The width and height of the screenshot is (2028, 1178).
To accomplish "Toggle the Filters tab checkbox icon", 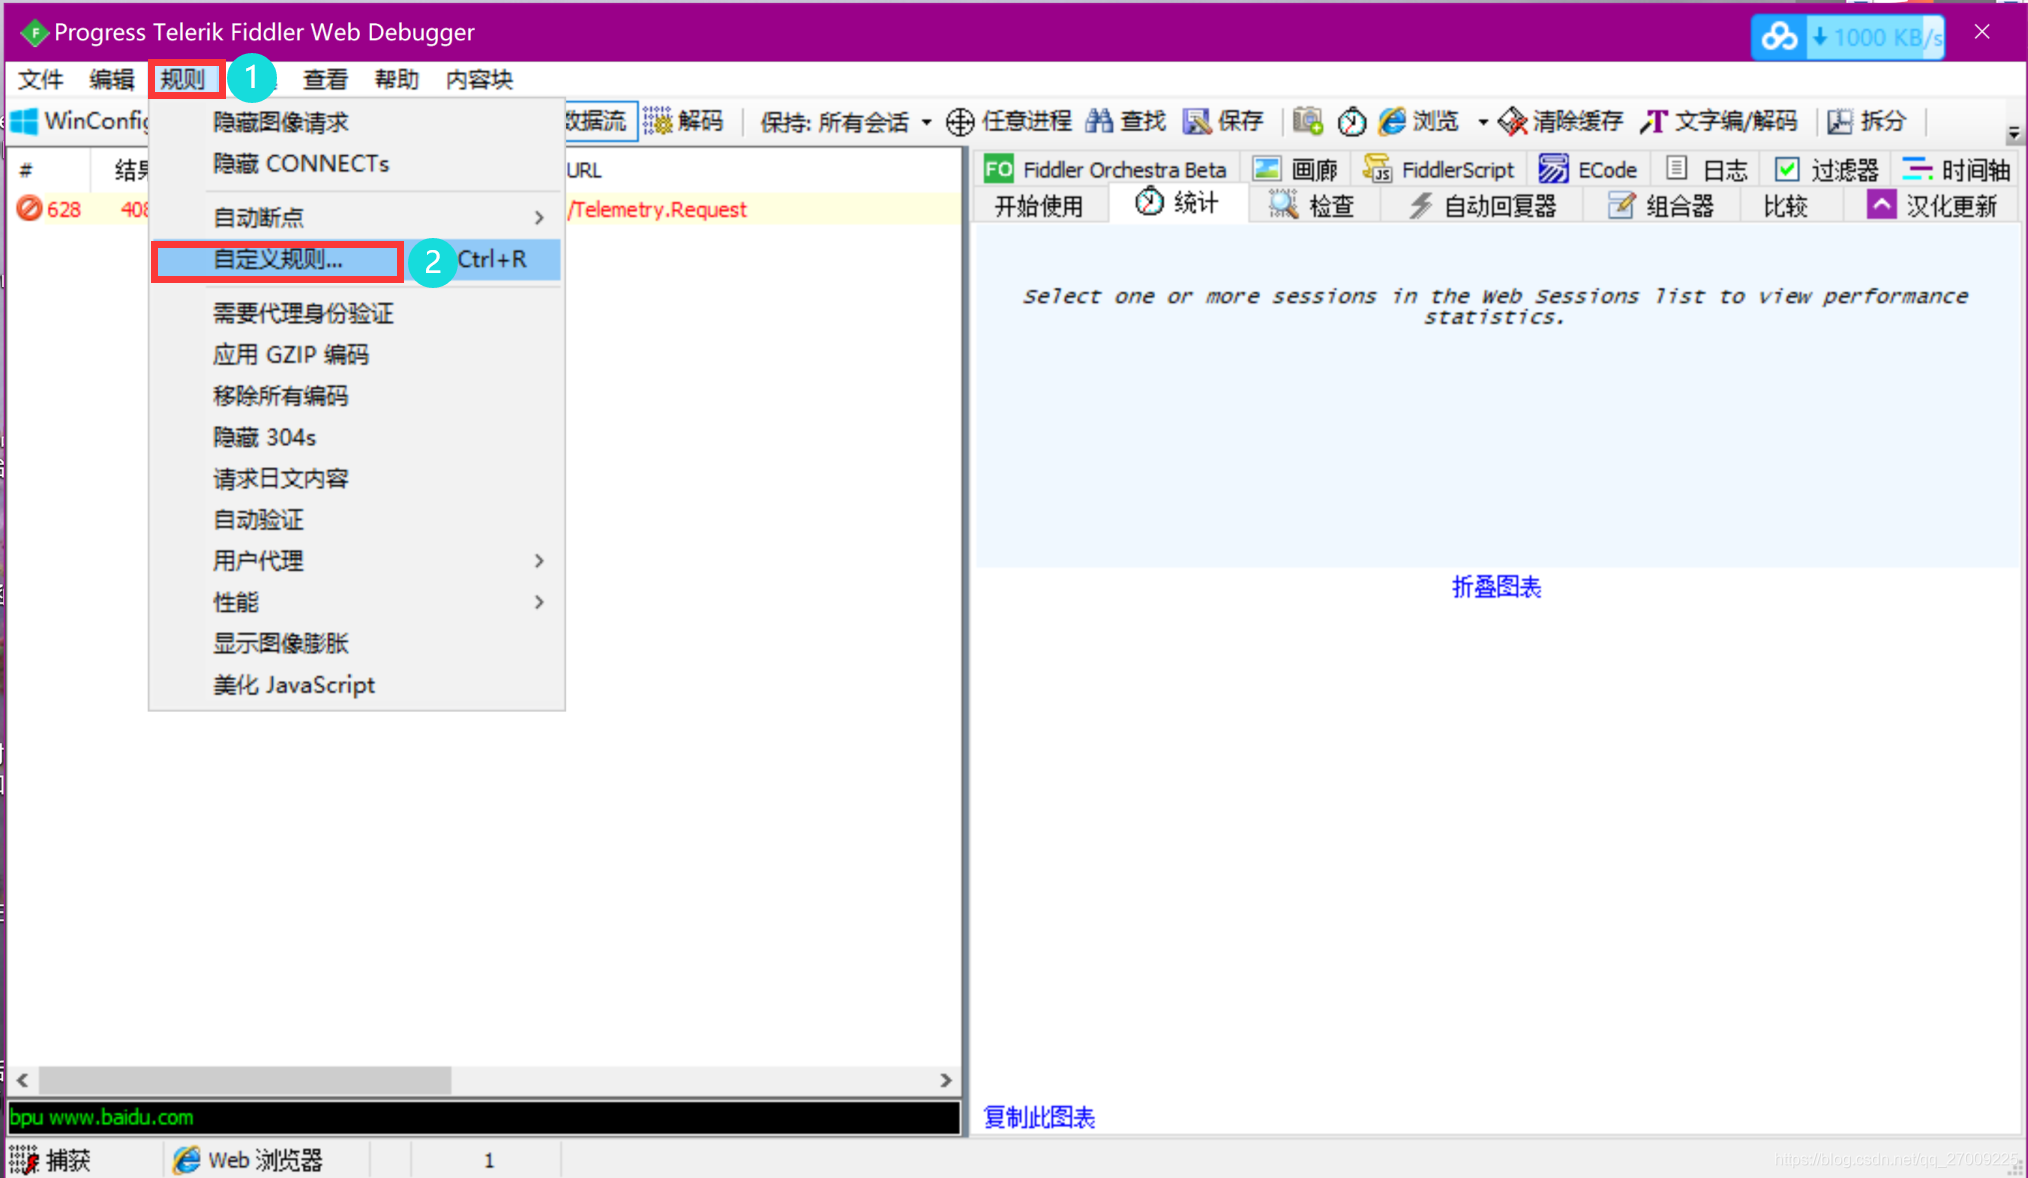I will pos(1787,169).
